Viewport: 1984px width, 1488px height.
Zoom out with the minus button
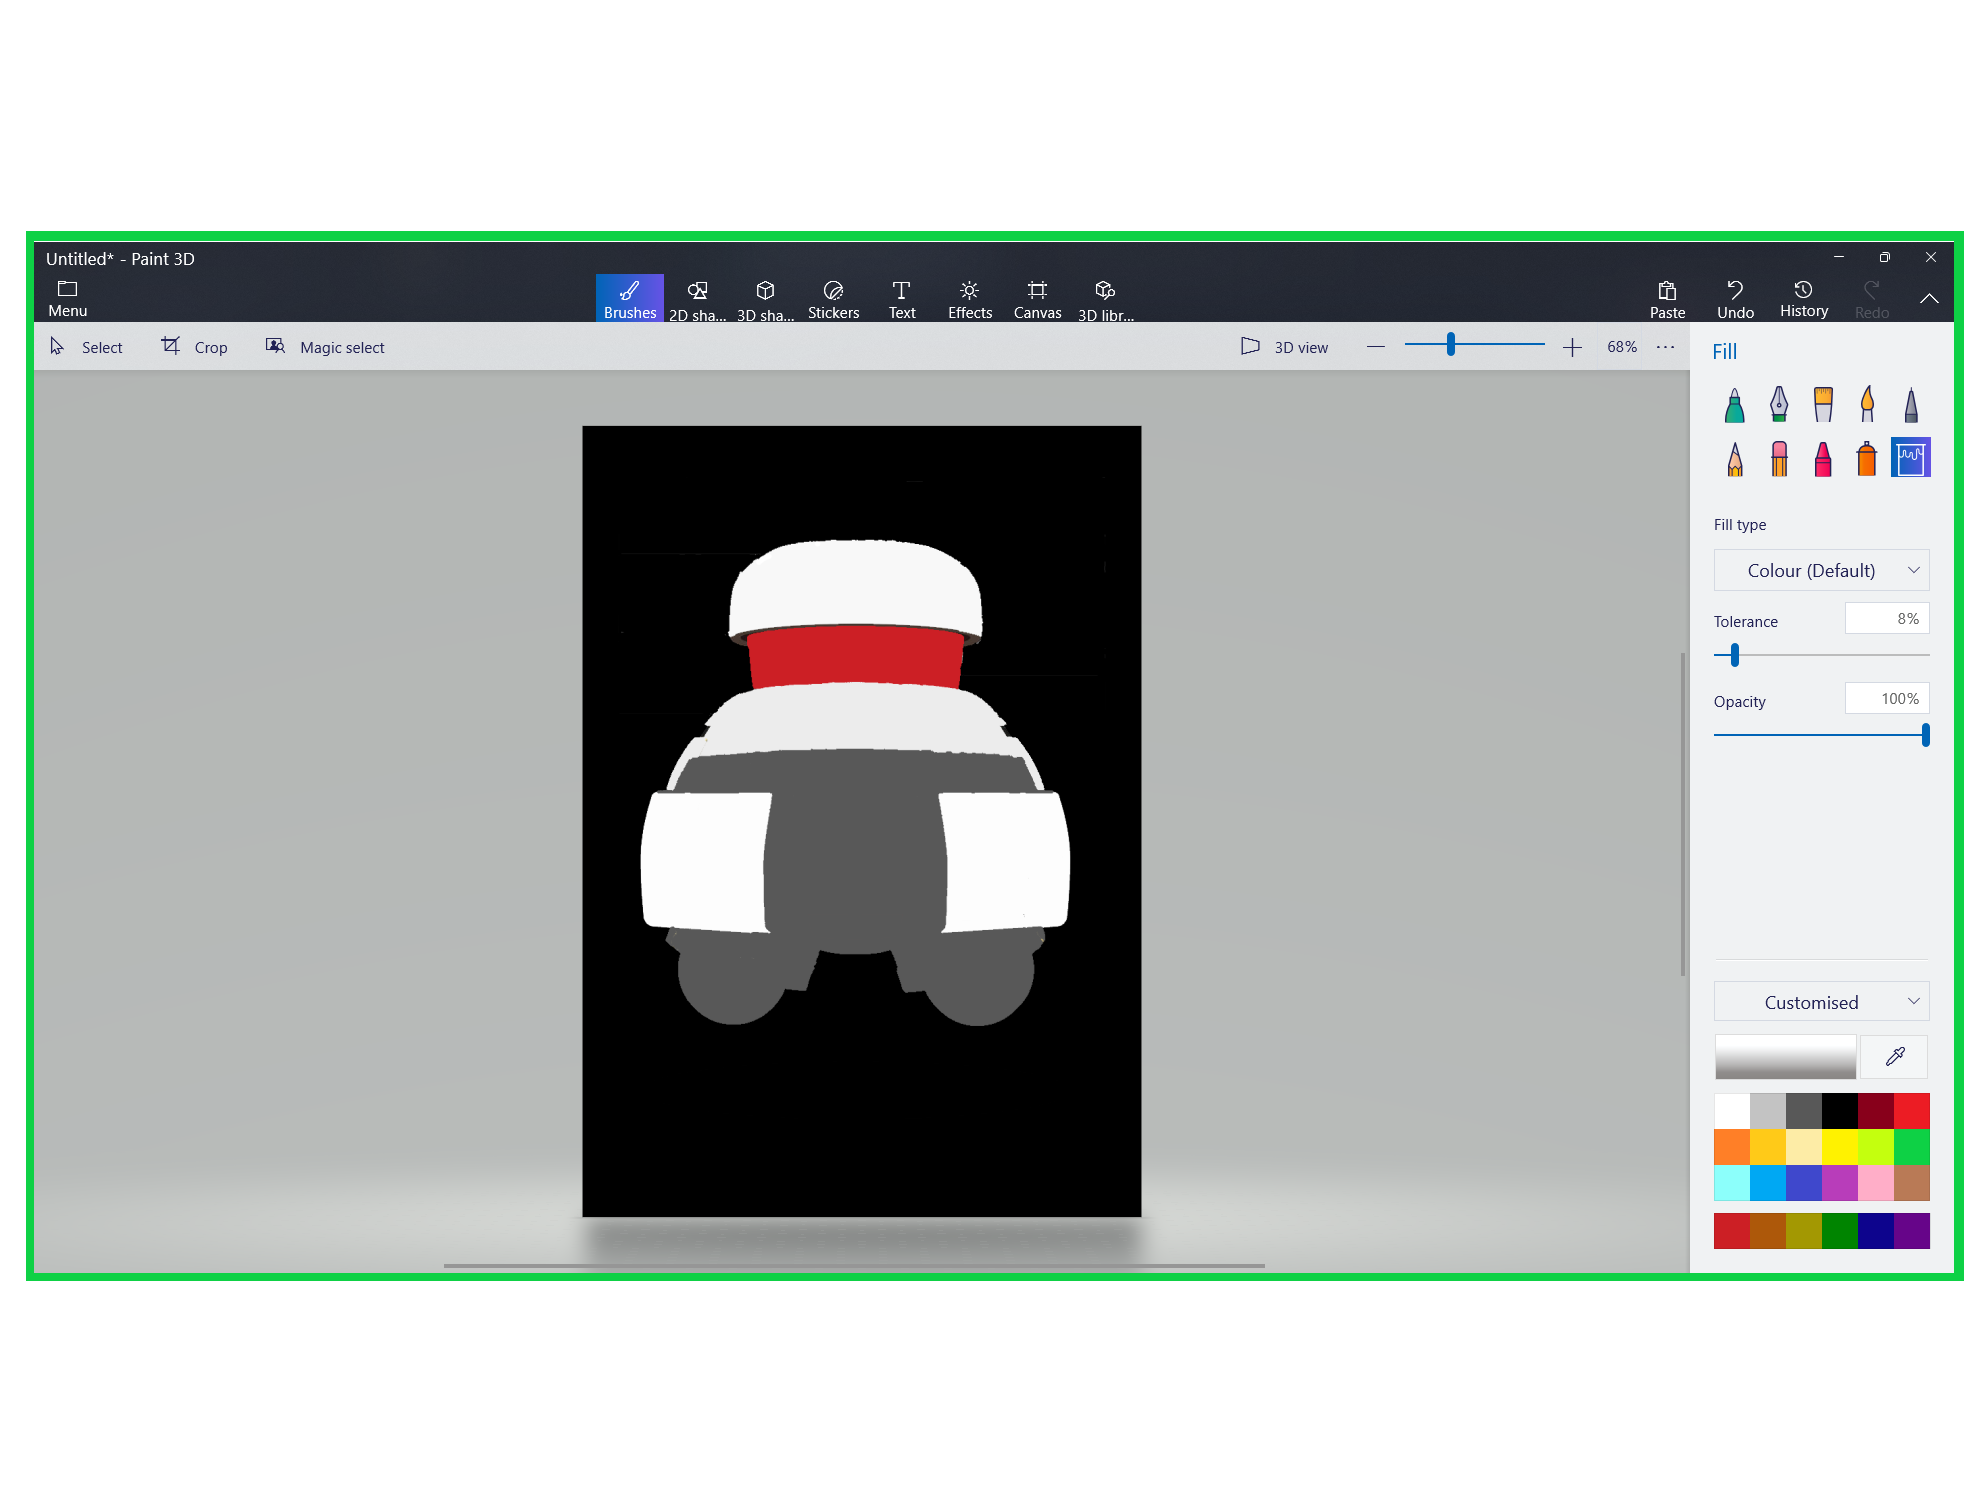(1376, 347)
